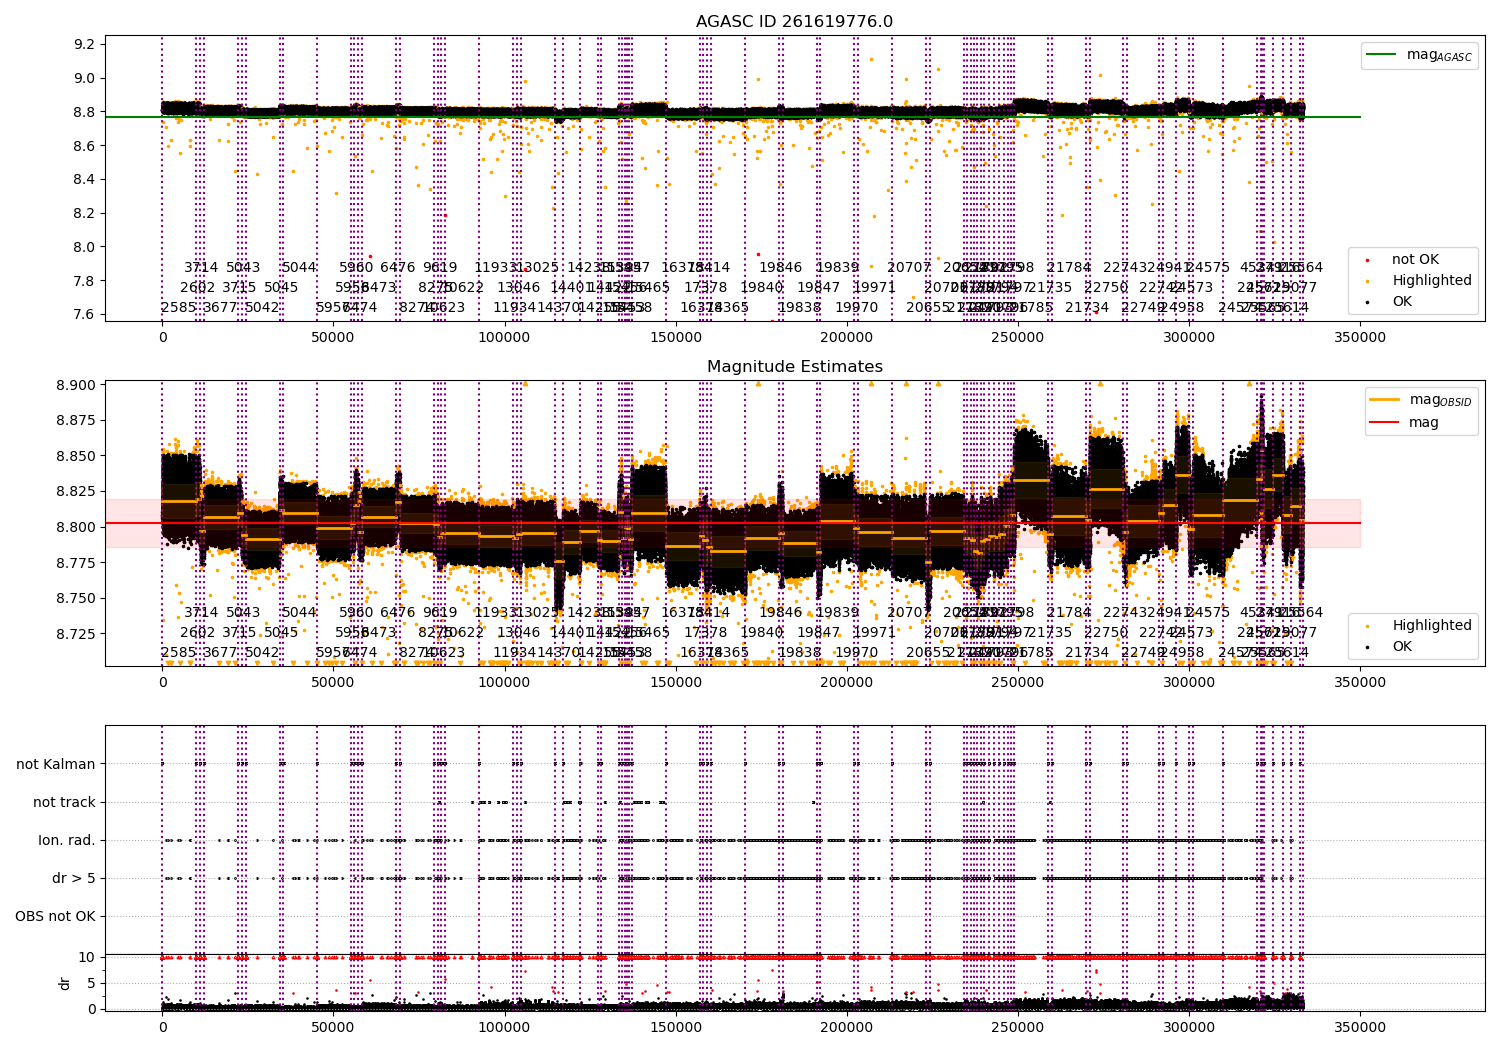This screenshot has height=1050, width=1500.
Task: Click obsid label 19846 in top plot
Action: pyautogui.click(x=781, y=268)
